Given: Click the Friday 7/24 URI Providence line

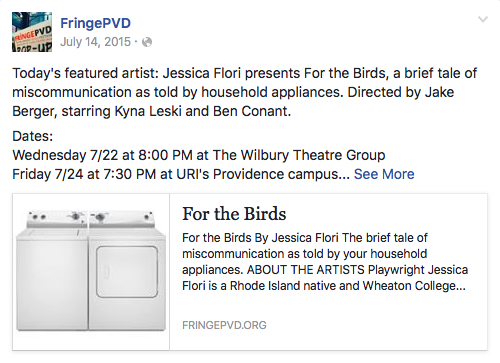Looking at the screenshot, I should tap(181, 174).
